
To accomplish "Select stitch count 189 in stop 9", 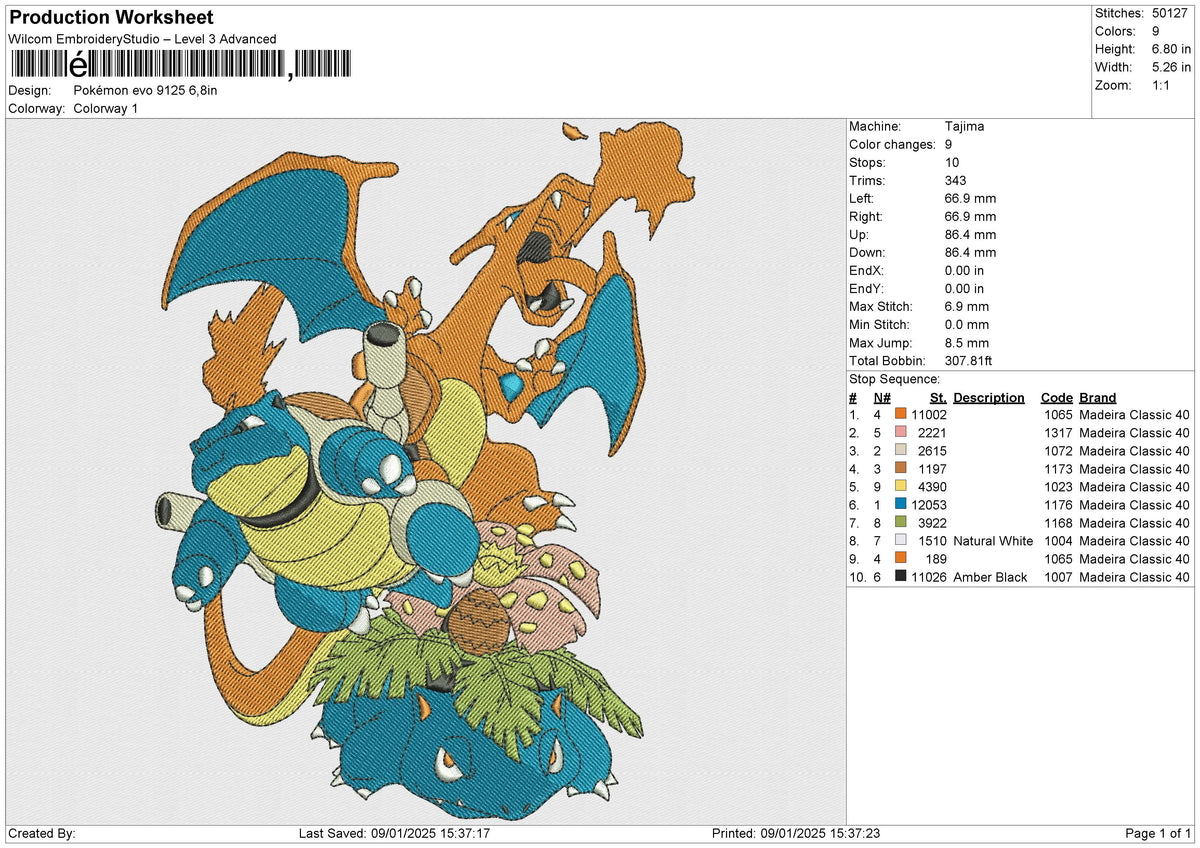I will pos(936,559).
